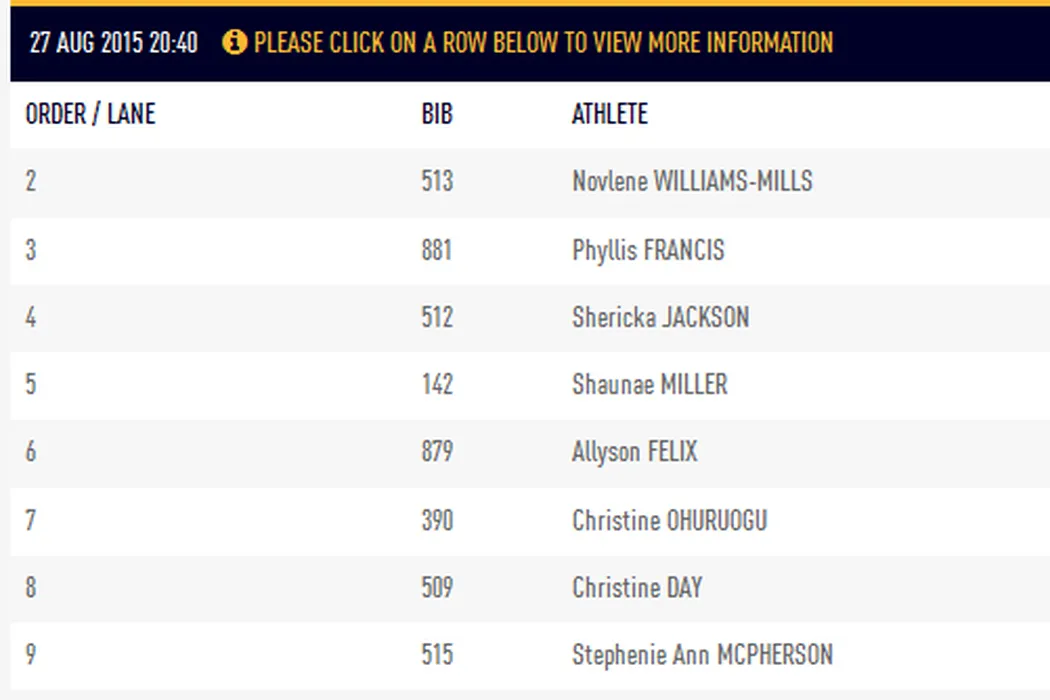Screen dimensions: 1050x700
Task: Open Novlene WILLIAMS-MILLS row details
Action: tap(692, 181)
